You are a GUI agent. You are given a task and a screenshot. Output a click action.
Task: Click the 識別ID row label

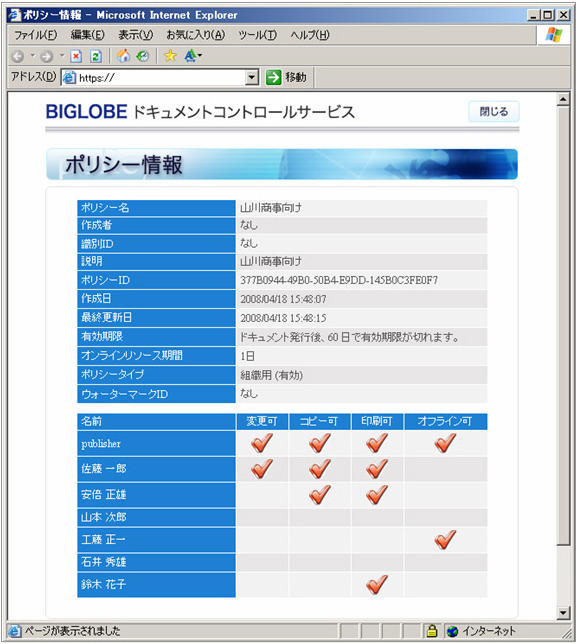[x=156, y=244]
